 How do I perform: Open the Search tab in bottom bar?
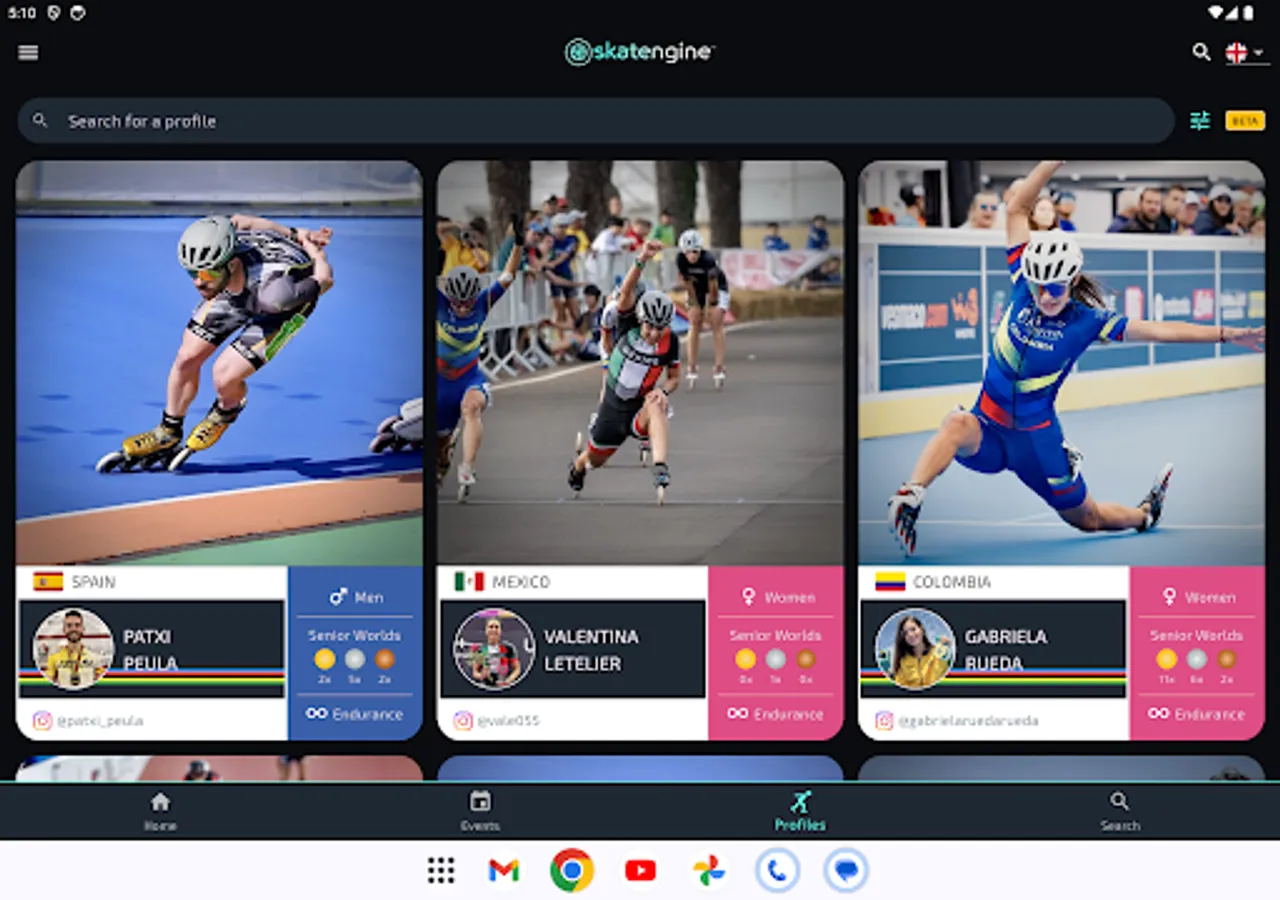pos(1120,811)
